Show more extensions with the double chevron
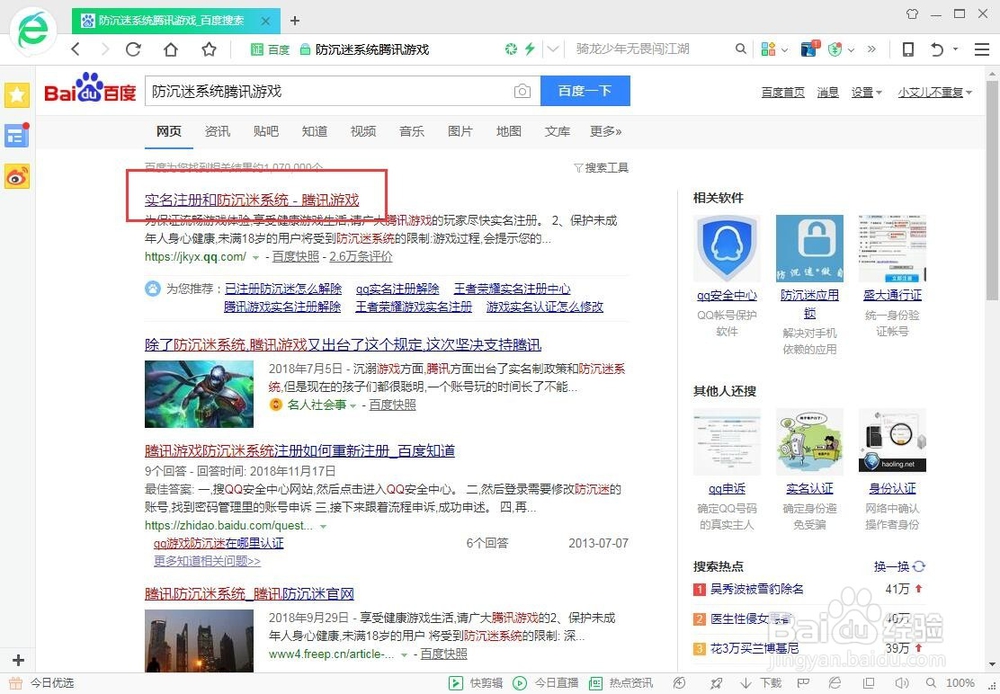Viewport: 1000px width, 694px height. click(x=872, y=49)
